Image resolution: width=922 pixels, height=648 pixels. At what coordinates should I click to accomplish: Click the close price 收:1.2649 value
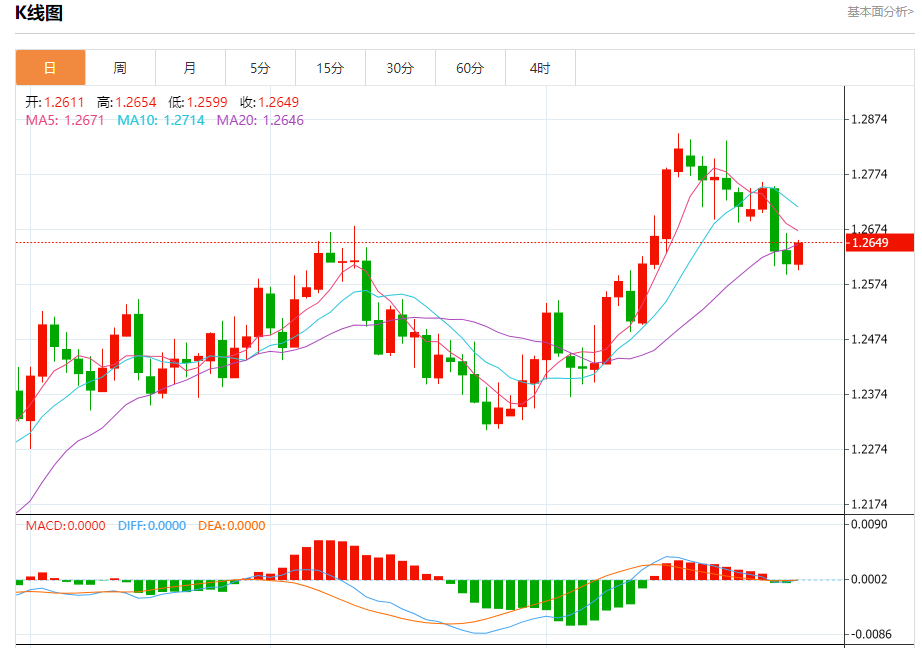click(x=269, y=102)
